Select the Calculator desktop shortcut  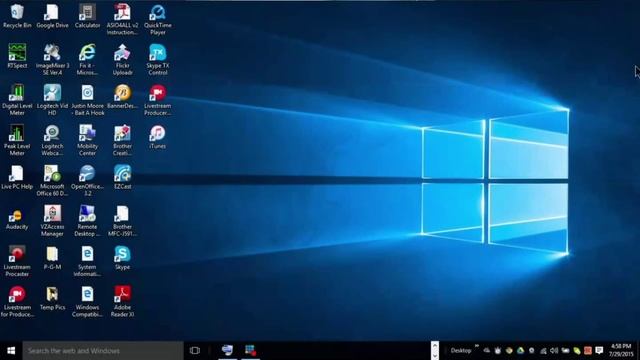tap(87, 16)
